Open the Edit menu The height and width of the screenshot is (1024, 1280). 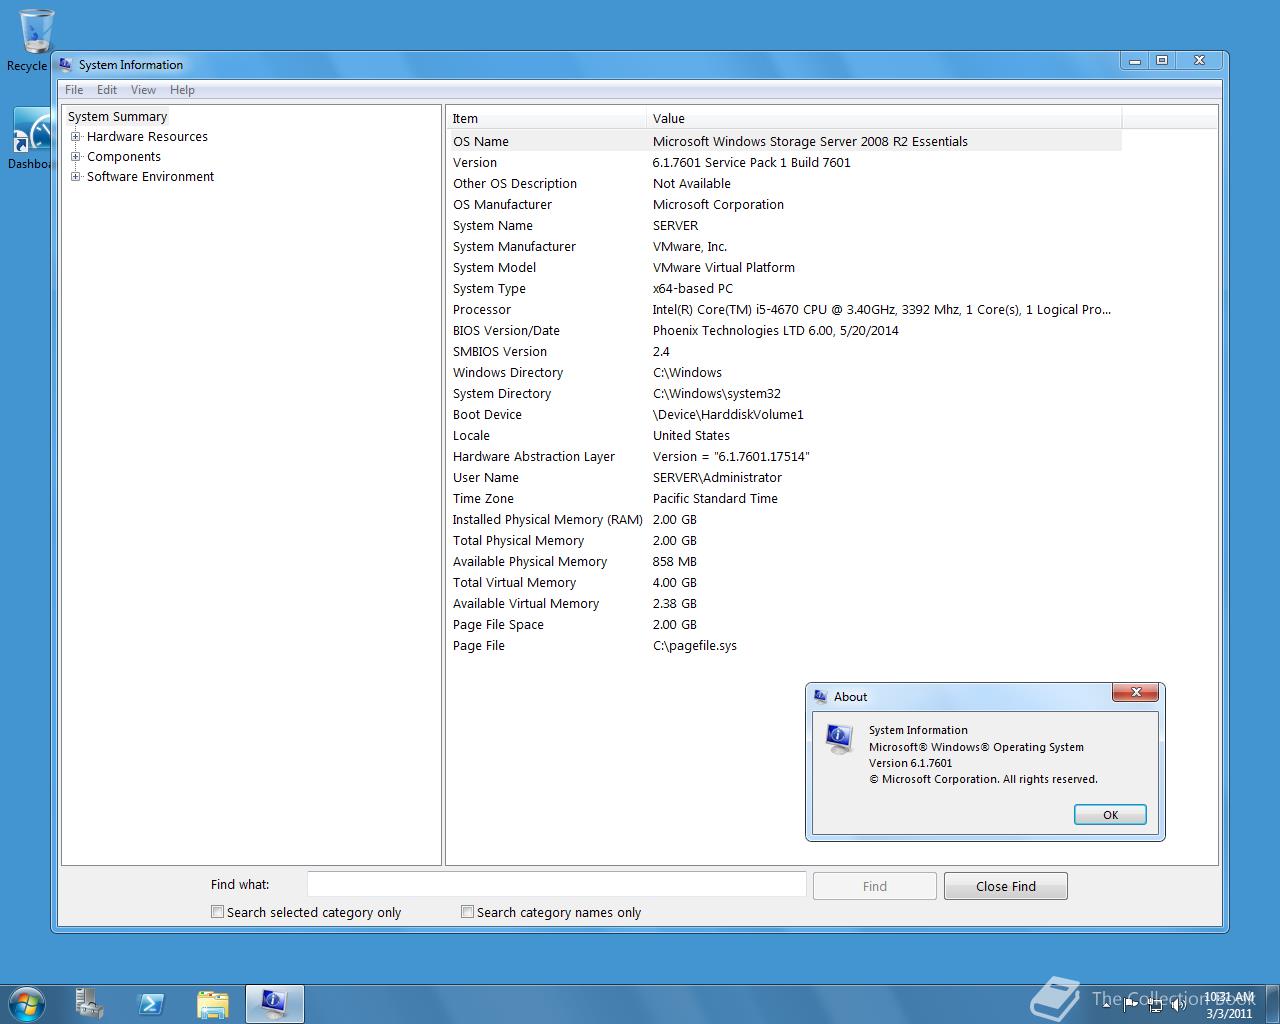point(107,90)
